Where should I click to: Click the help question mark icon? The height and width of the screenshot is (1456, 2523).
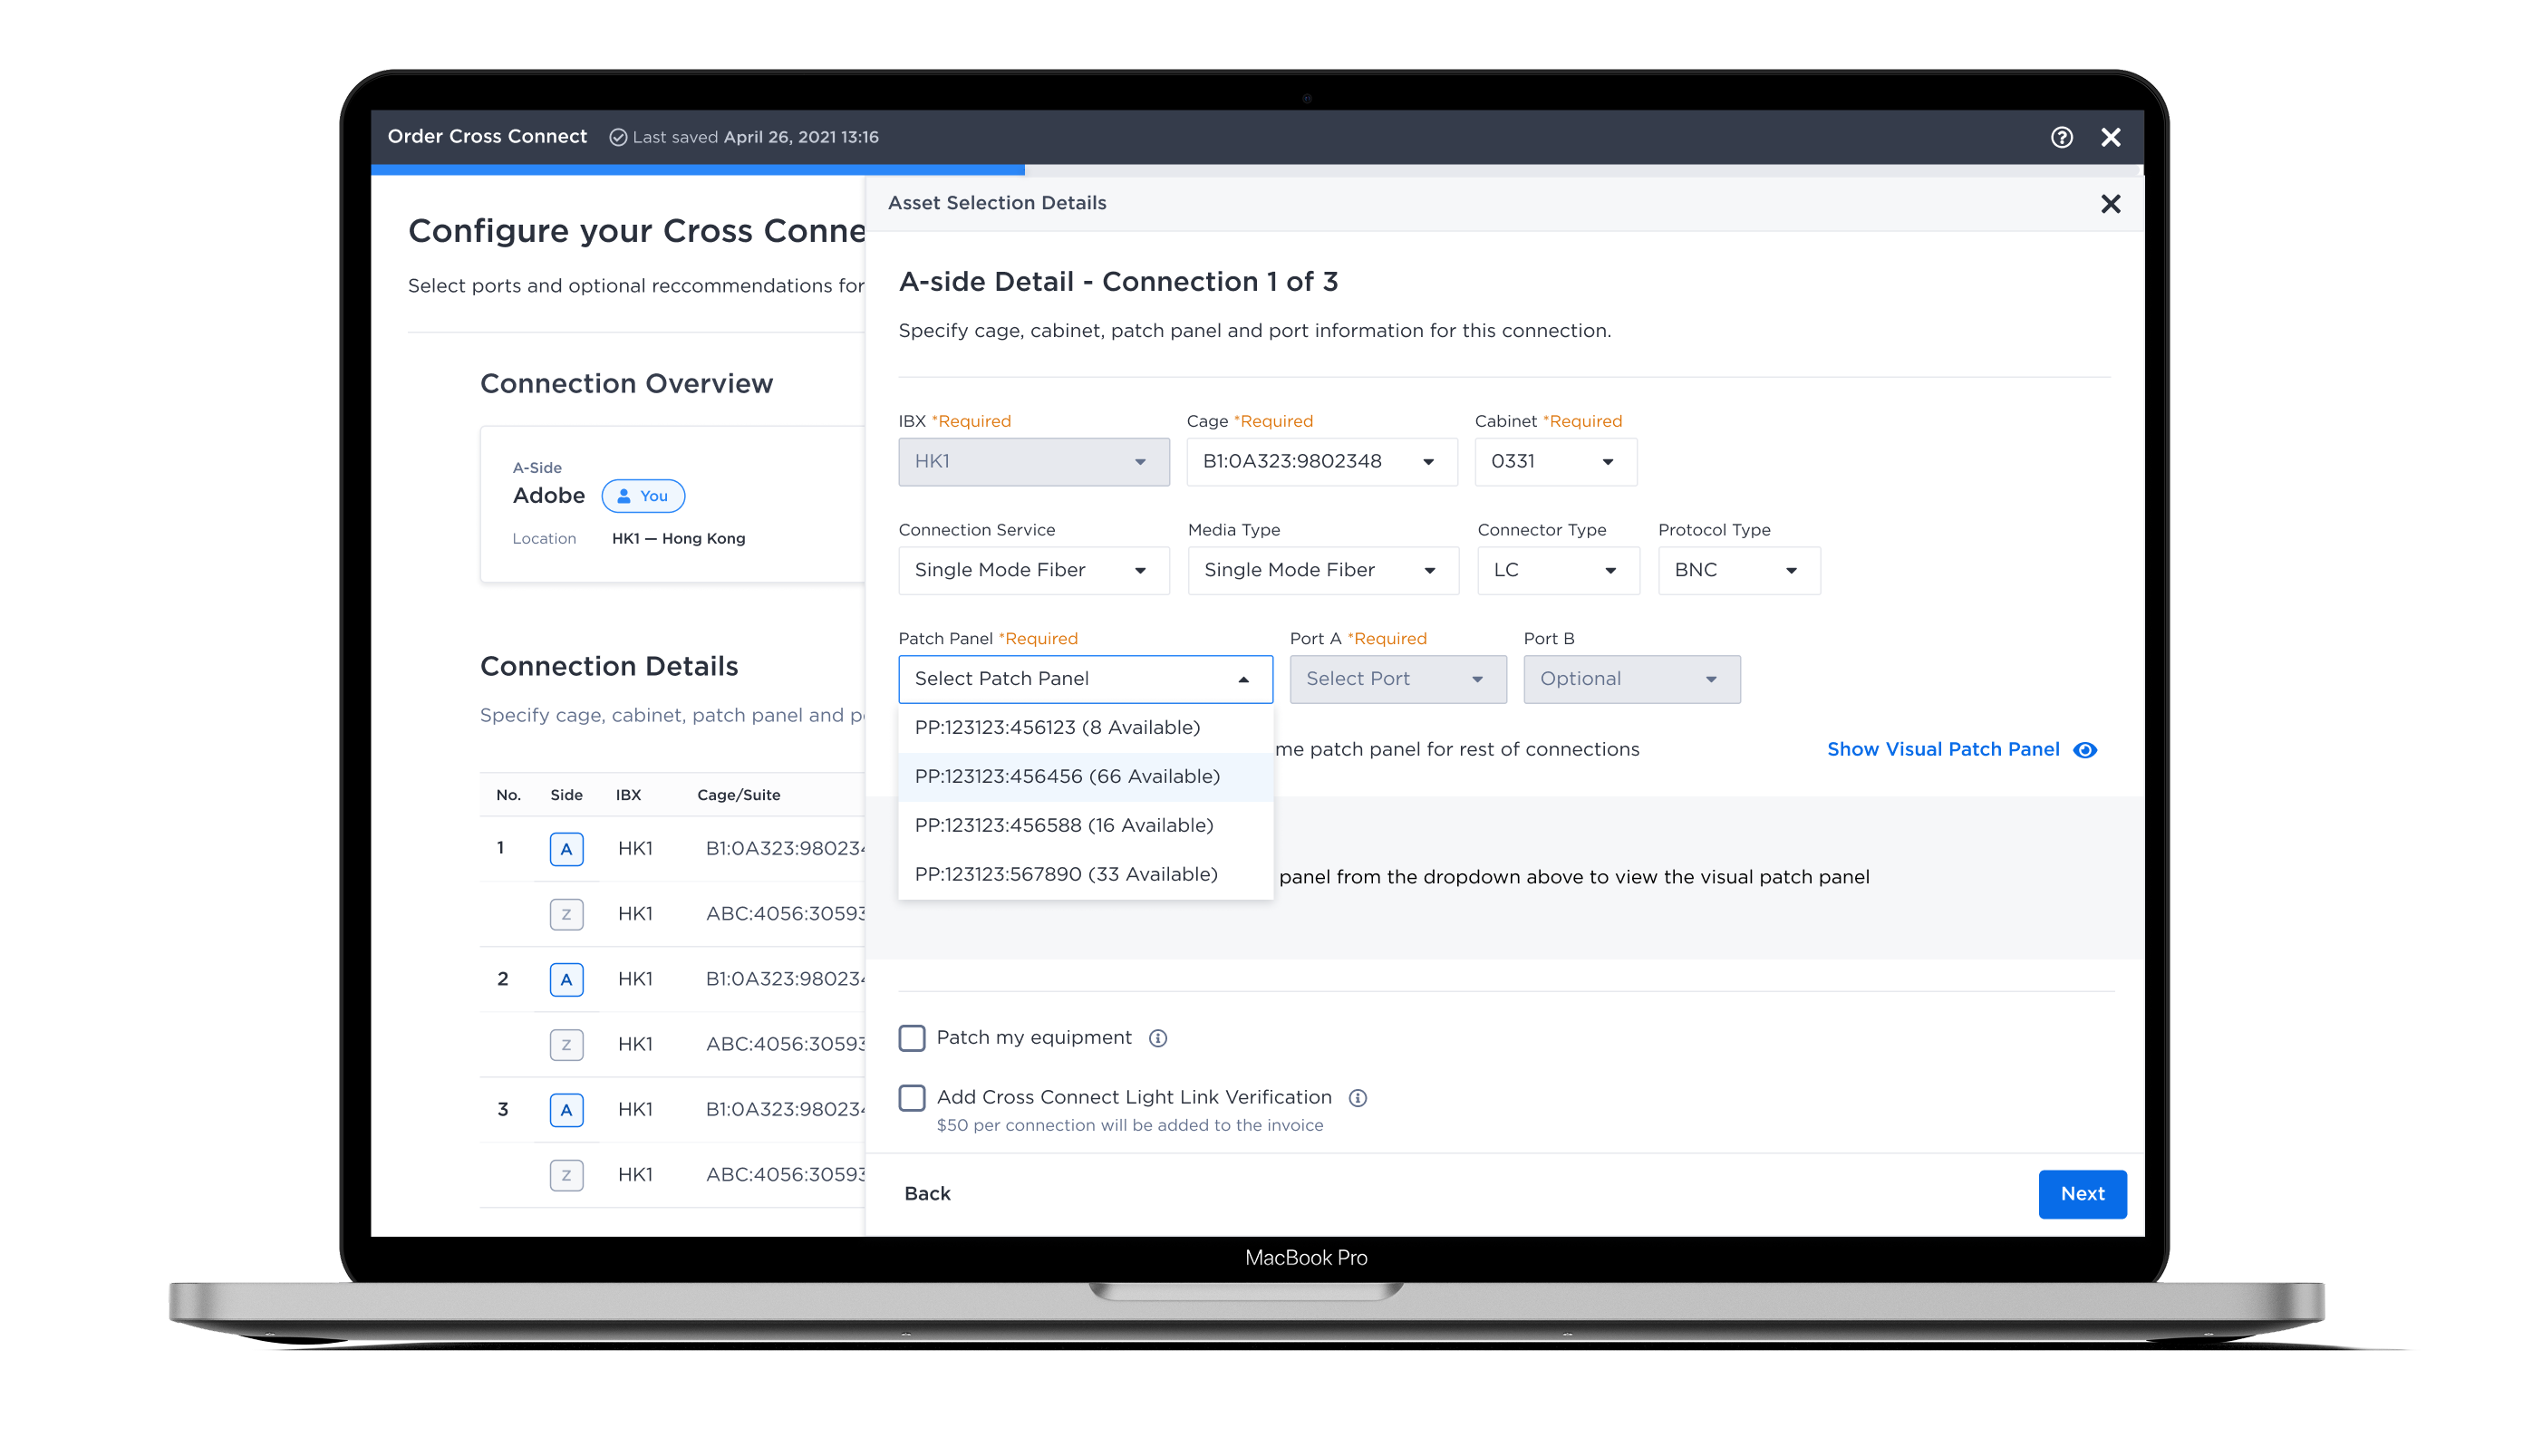pyautogui.click(x=2061, y=137)
